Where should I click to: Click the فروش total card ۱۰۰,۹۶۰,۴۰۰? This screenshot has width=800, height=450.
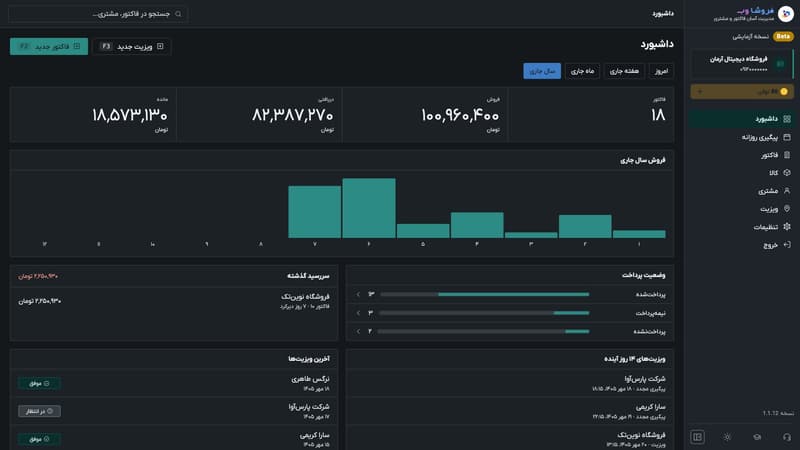[x=425, y=114]
